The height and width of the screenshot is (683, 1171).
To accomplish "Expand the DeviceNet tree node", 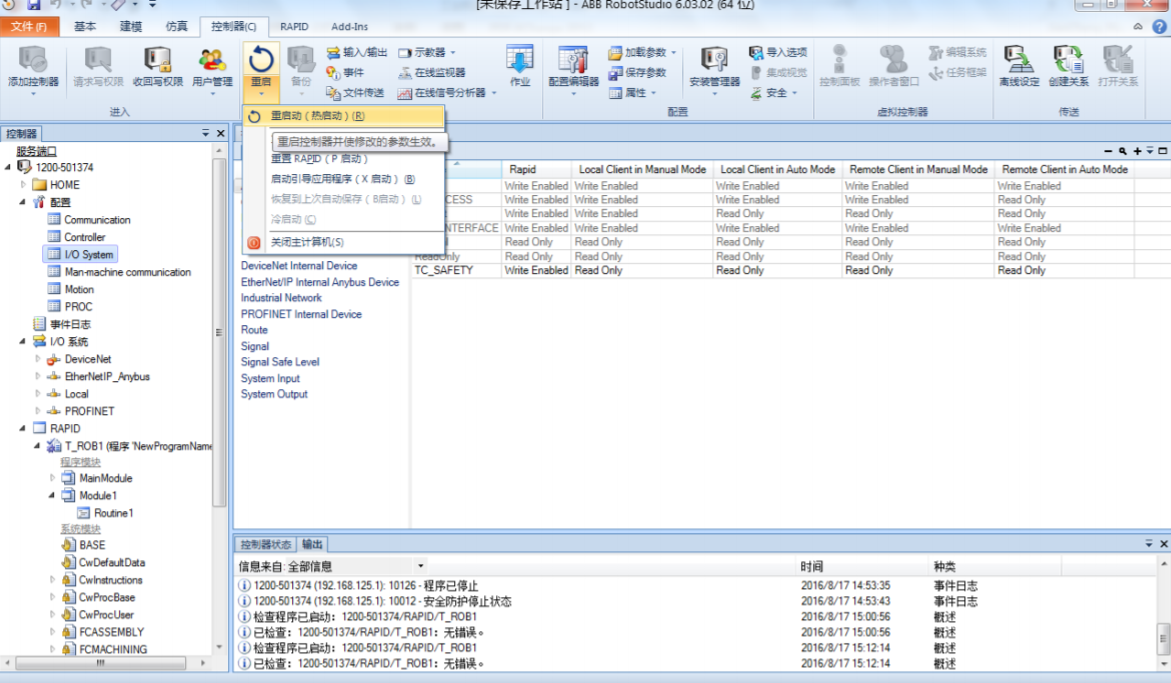I will pos(38,359).
